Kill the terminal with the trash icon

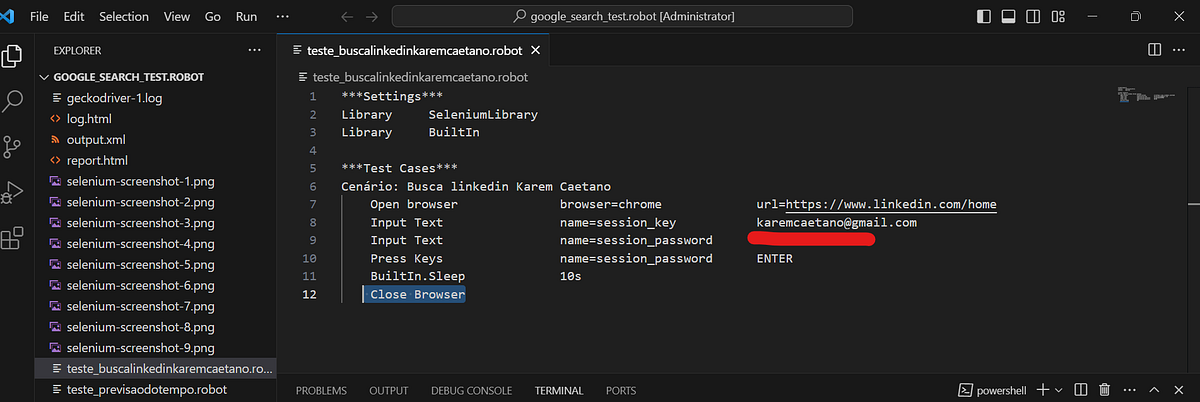[x=1105, y=390]
